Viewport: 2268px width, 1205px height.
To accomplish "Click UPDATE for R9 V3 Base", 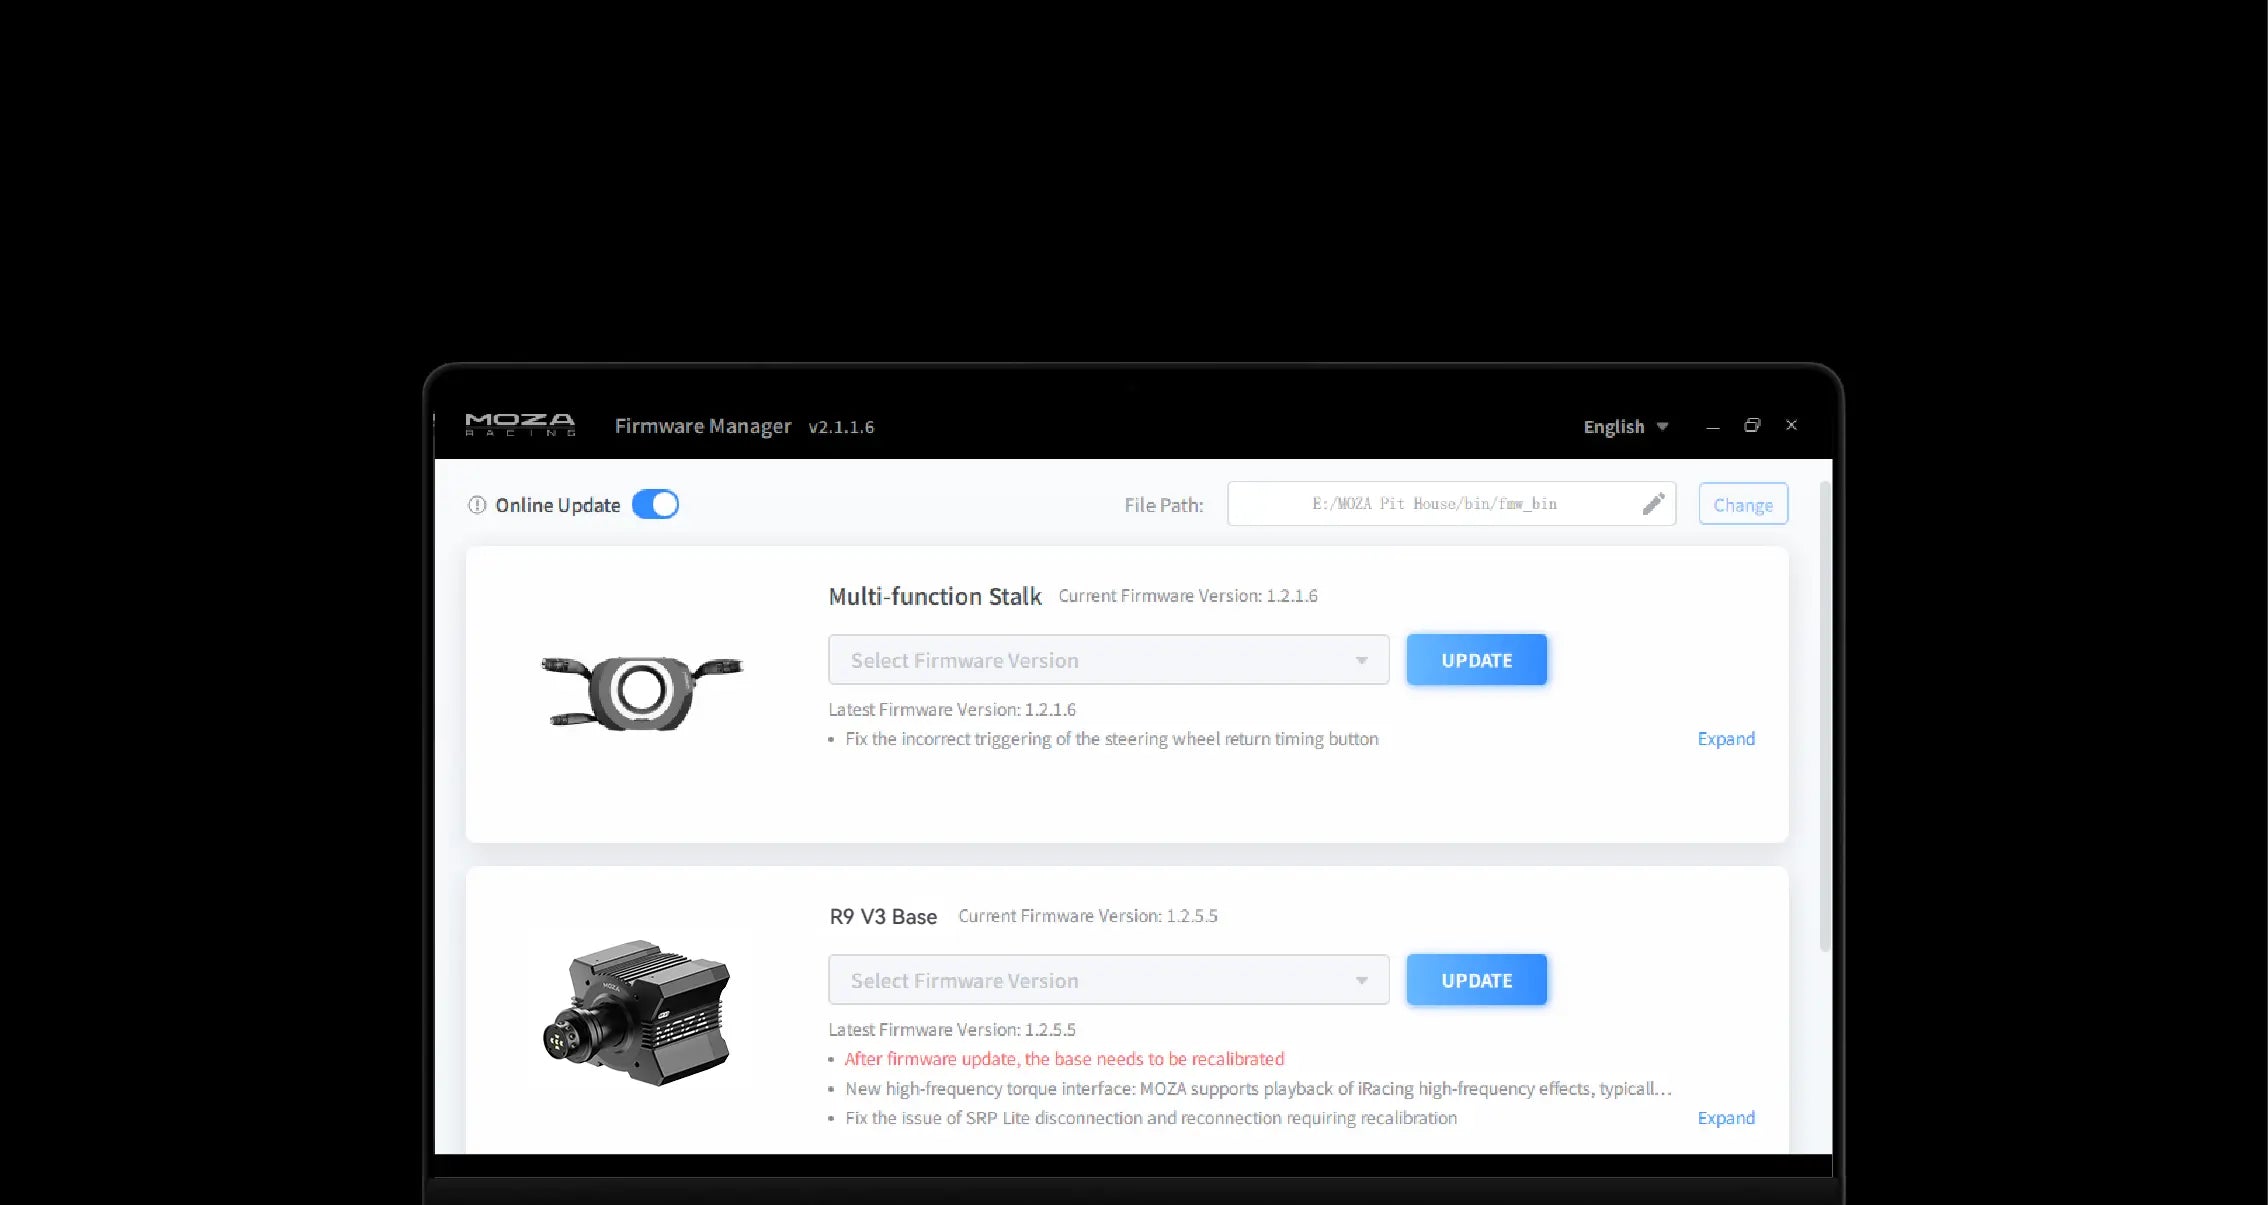I will [1476, 980].
